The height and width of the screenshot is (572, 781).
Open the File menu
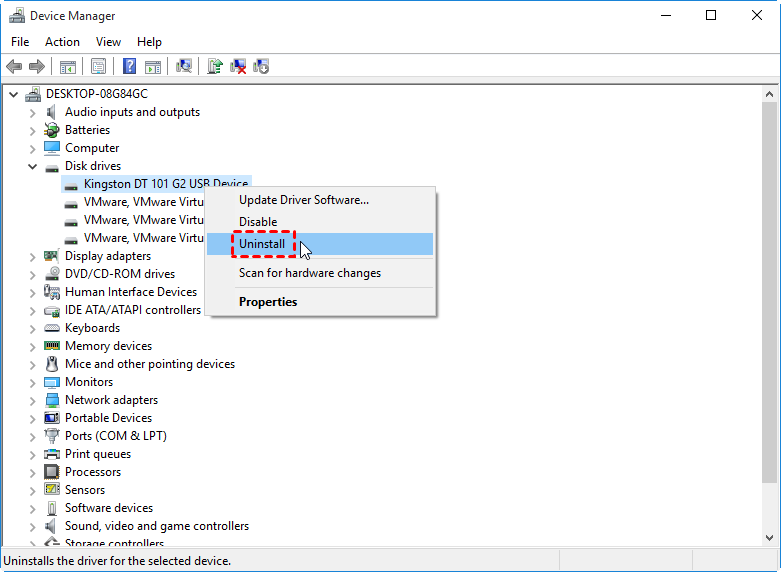(x=20, y=42)
